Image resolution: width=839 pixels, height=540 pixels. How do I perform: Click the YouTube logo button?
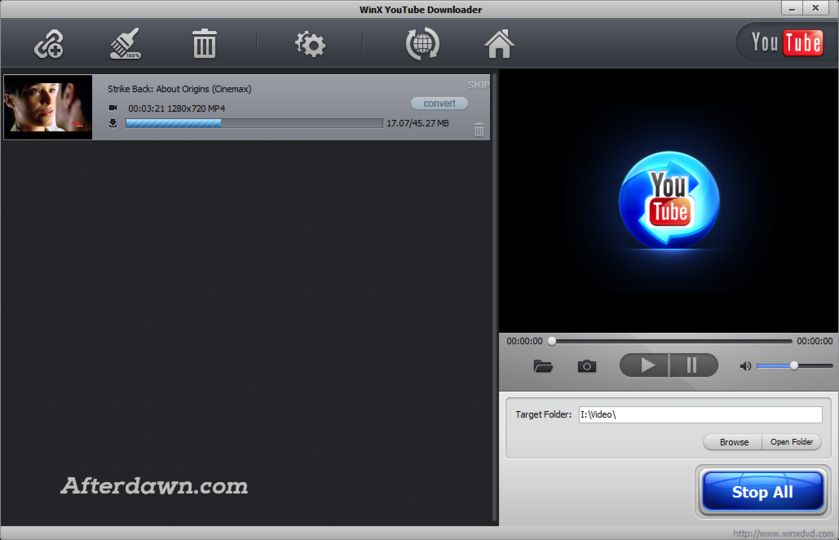(786, 43)
